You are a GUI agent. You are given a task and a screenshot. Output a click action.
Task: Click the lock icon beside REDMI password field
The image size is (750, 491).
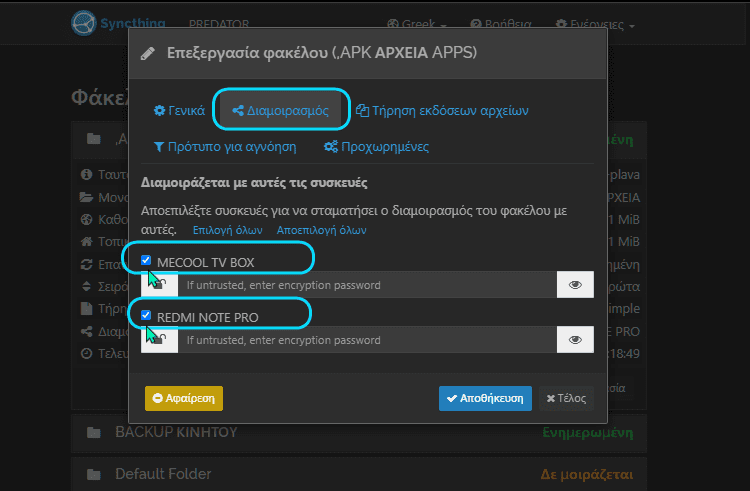click(159, 340)
